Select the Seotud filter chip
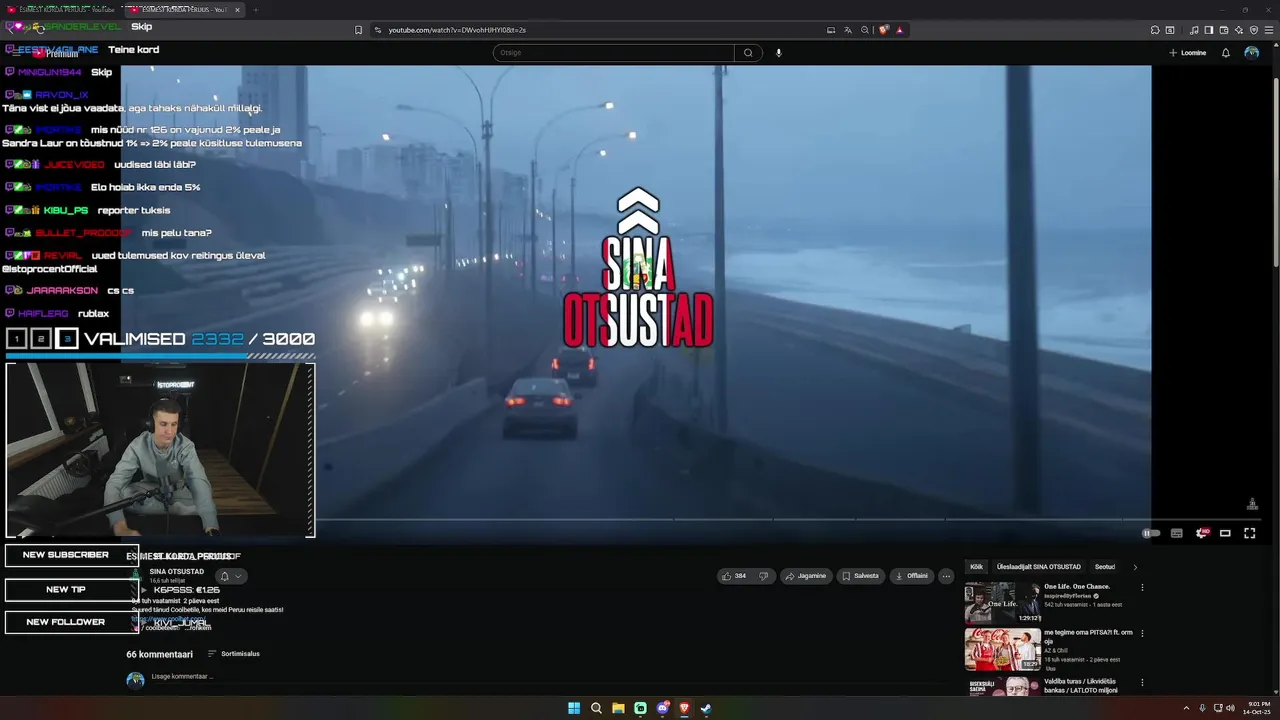This screenshot has height=720, width=1280. coord(1105,567)
